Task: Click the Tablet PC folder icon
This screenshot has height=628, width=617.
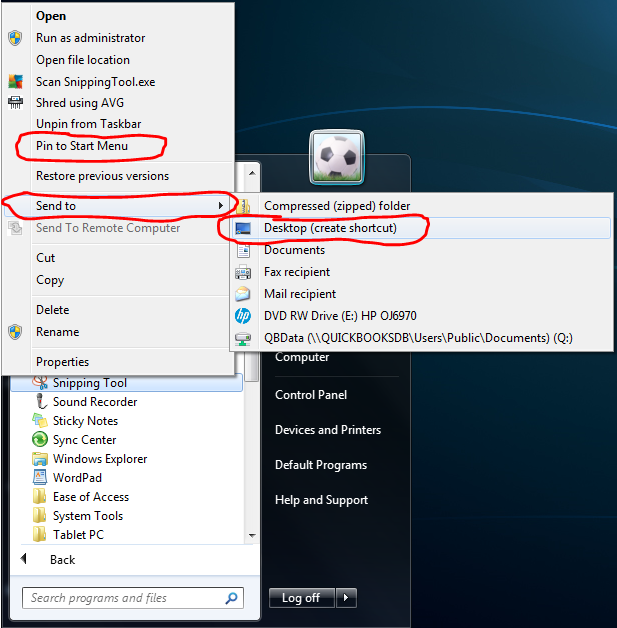Action: (40, 535)
